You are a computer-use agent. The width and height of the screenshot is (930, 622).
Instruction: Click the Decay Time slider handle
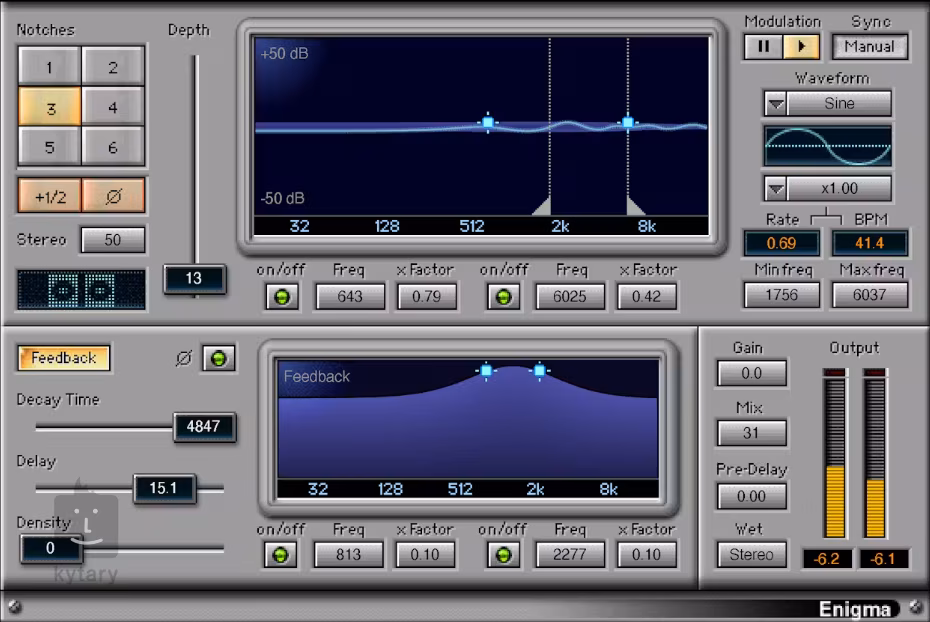(204, 427)
